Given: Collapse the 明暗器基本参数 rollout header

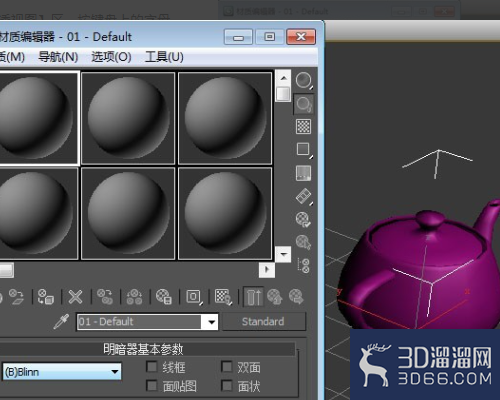Looking at the screenshot, I should (x=143, y=349).
